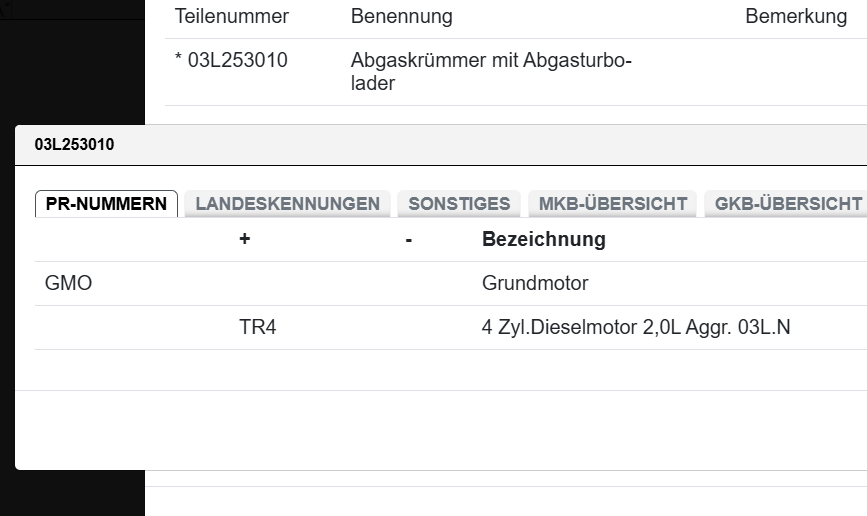Select the SONSTIGES tab
This screenshot has height=516, width=867.
459,203
